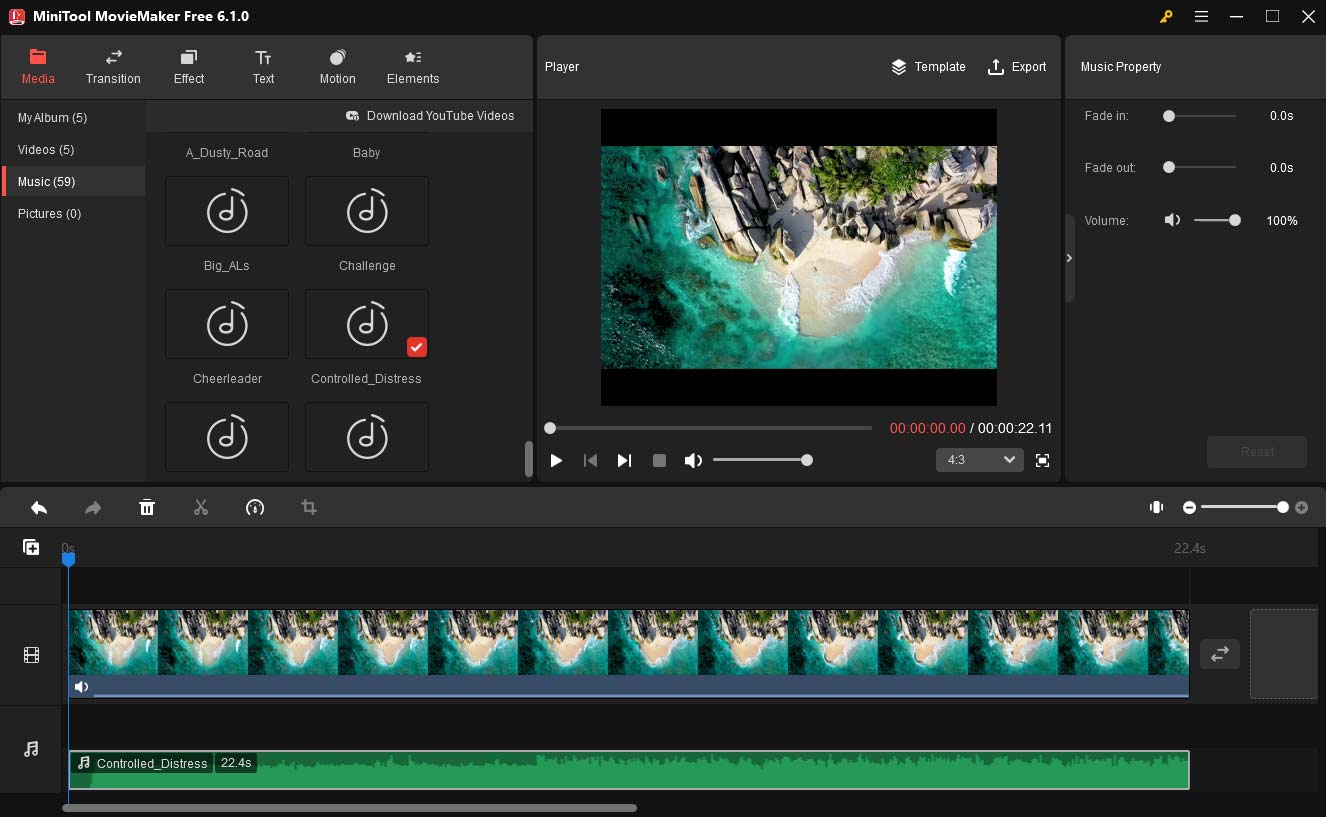1326x817 pixels.
Task: Switch to the Transition tab
Action: [x=113, y=67]
